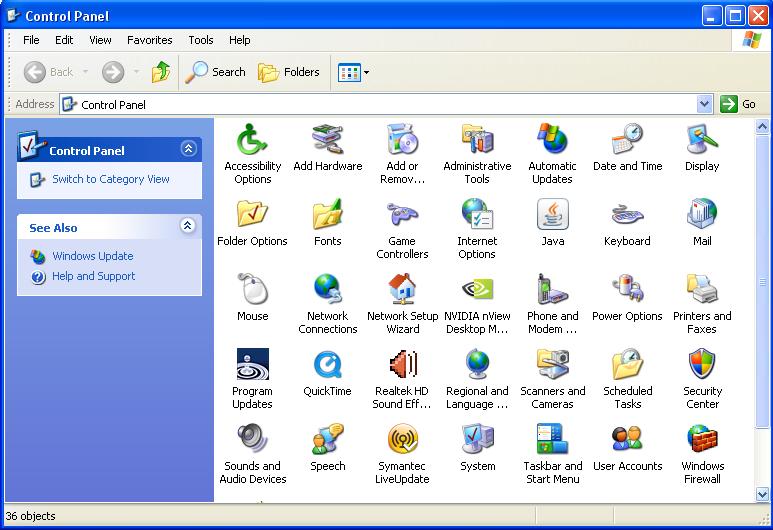
Task: Open User Accounts icon
Action: coord(627,439)
